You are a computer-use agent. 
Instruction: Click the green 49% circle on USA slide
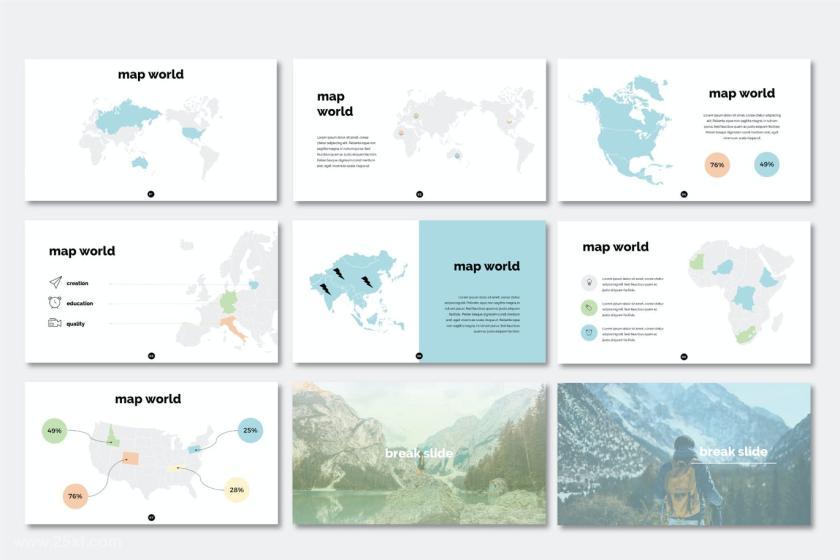click(x=54, y=431)
